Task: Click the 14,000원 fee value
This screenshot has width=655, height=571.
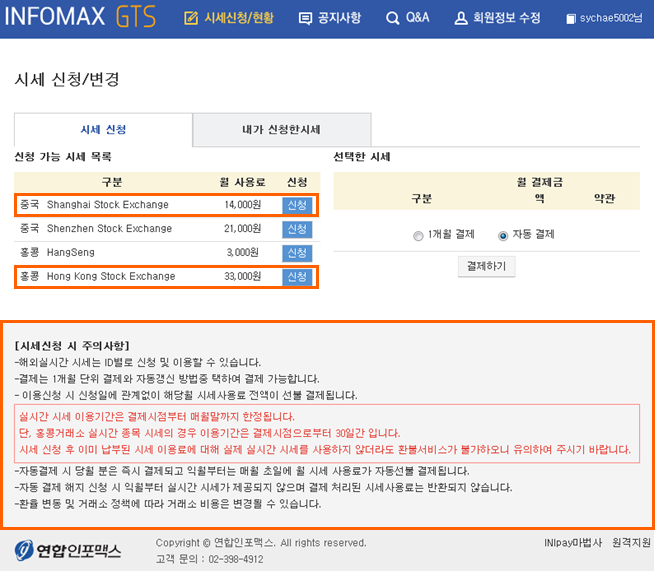Action: [x=242, y=205]
